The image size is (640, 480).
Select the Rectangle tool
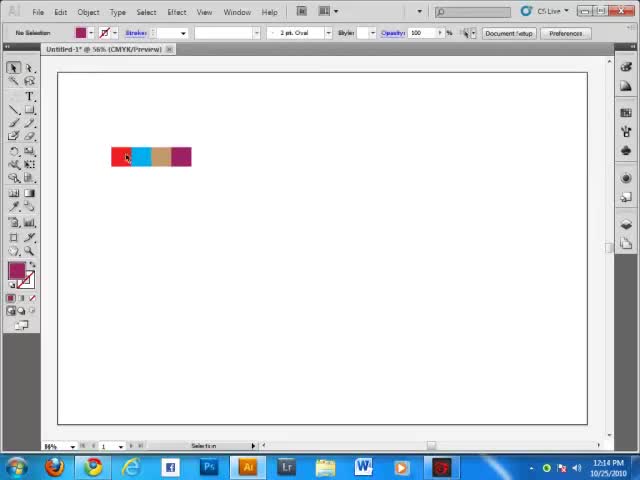coord(29,110)
